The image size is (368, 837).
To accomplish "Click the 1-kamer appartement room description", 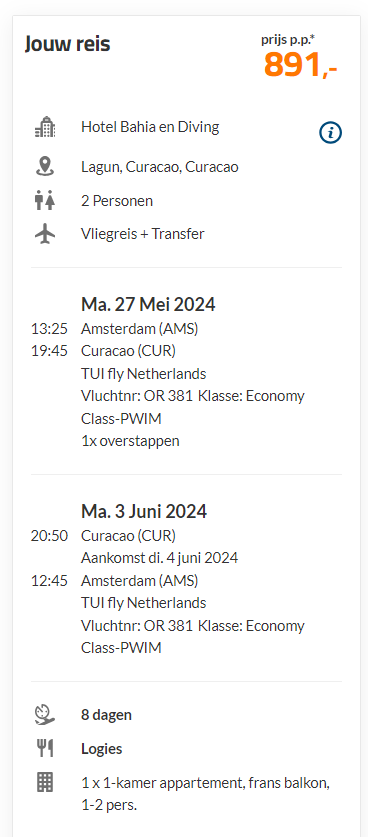I will point(206,794).
